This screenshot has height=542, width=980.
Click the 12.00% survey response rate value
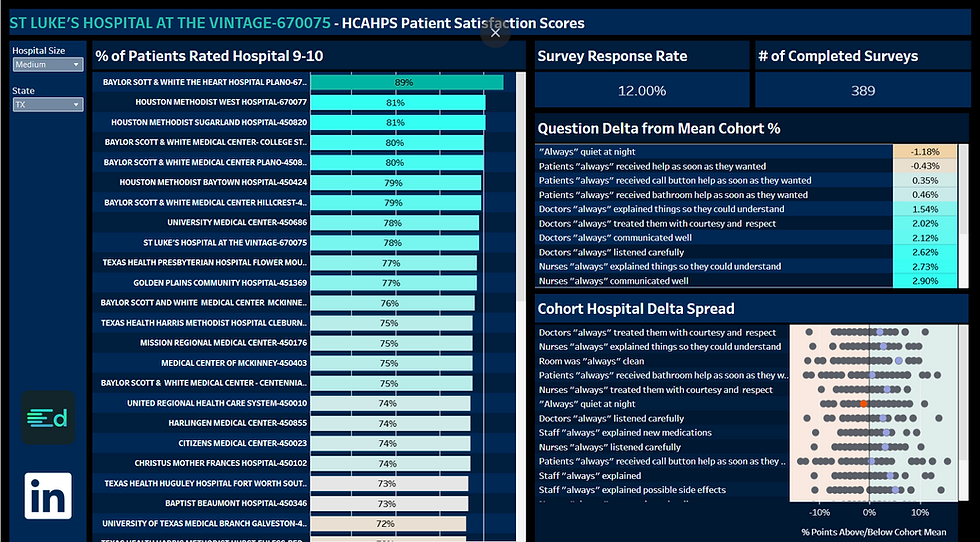click(642, 91)
